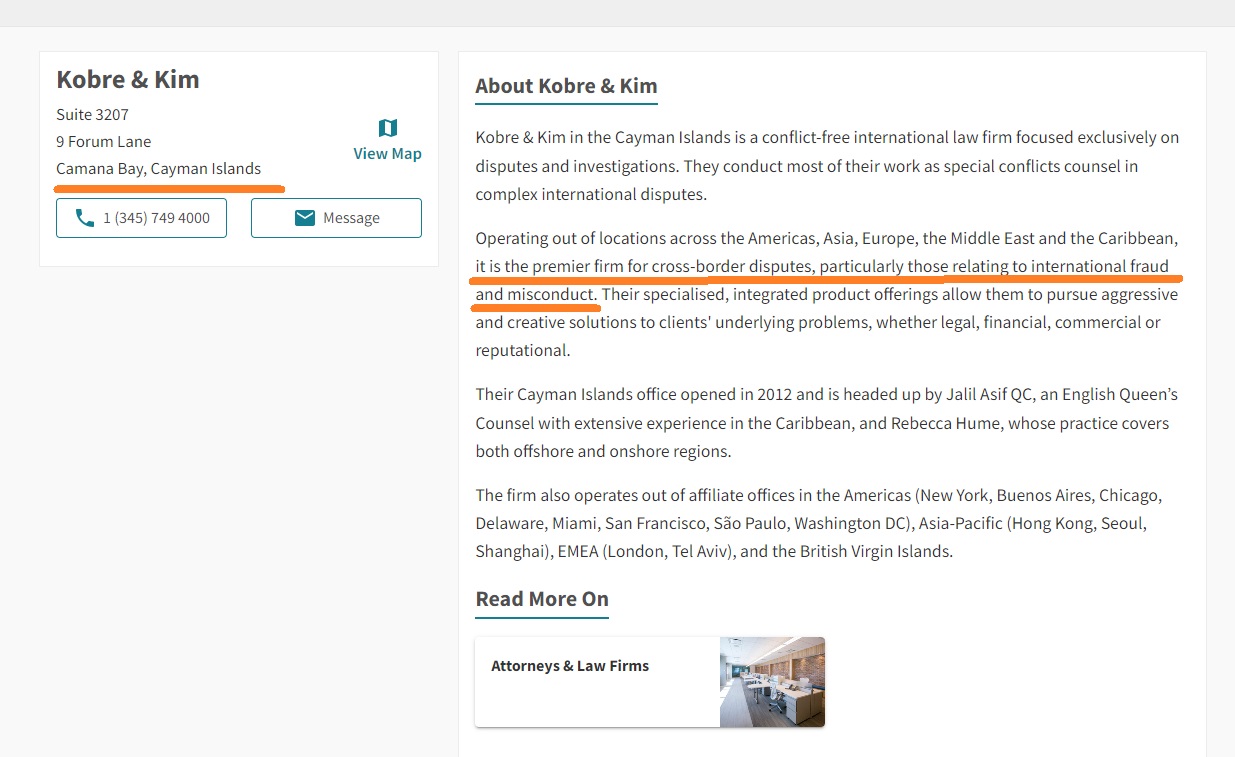Screen dimensions: 1235x757
Task: Click the Suite 3207 address line
Action: pyautogui.click(x=92, y=115)
